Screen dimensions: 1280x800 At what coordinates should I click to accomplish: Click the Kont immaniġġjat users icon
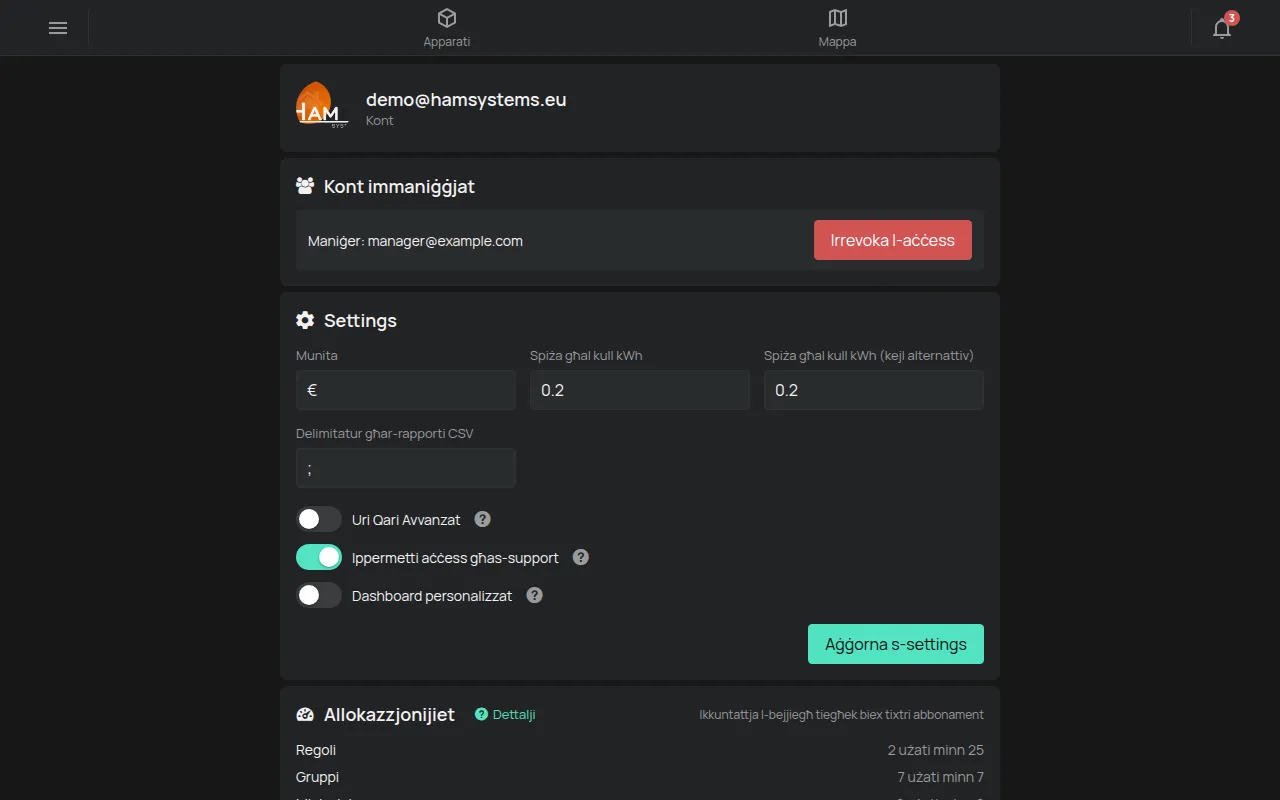[x=306, y=186]
